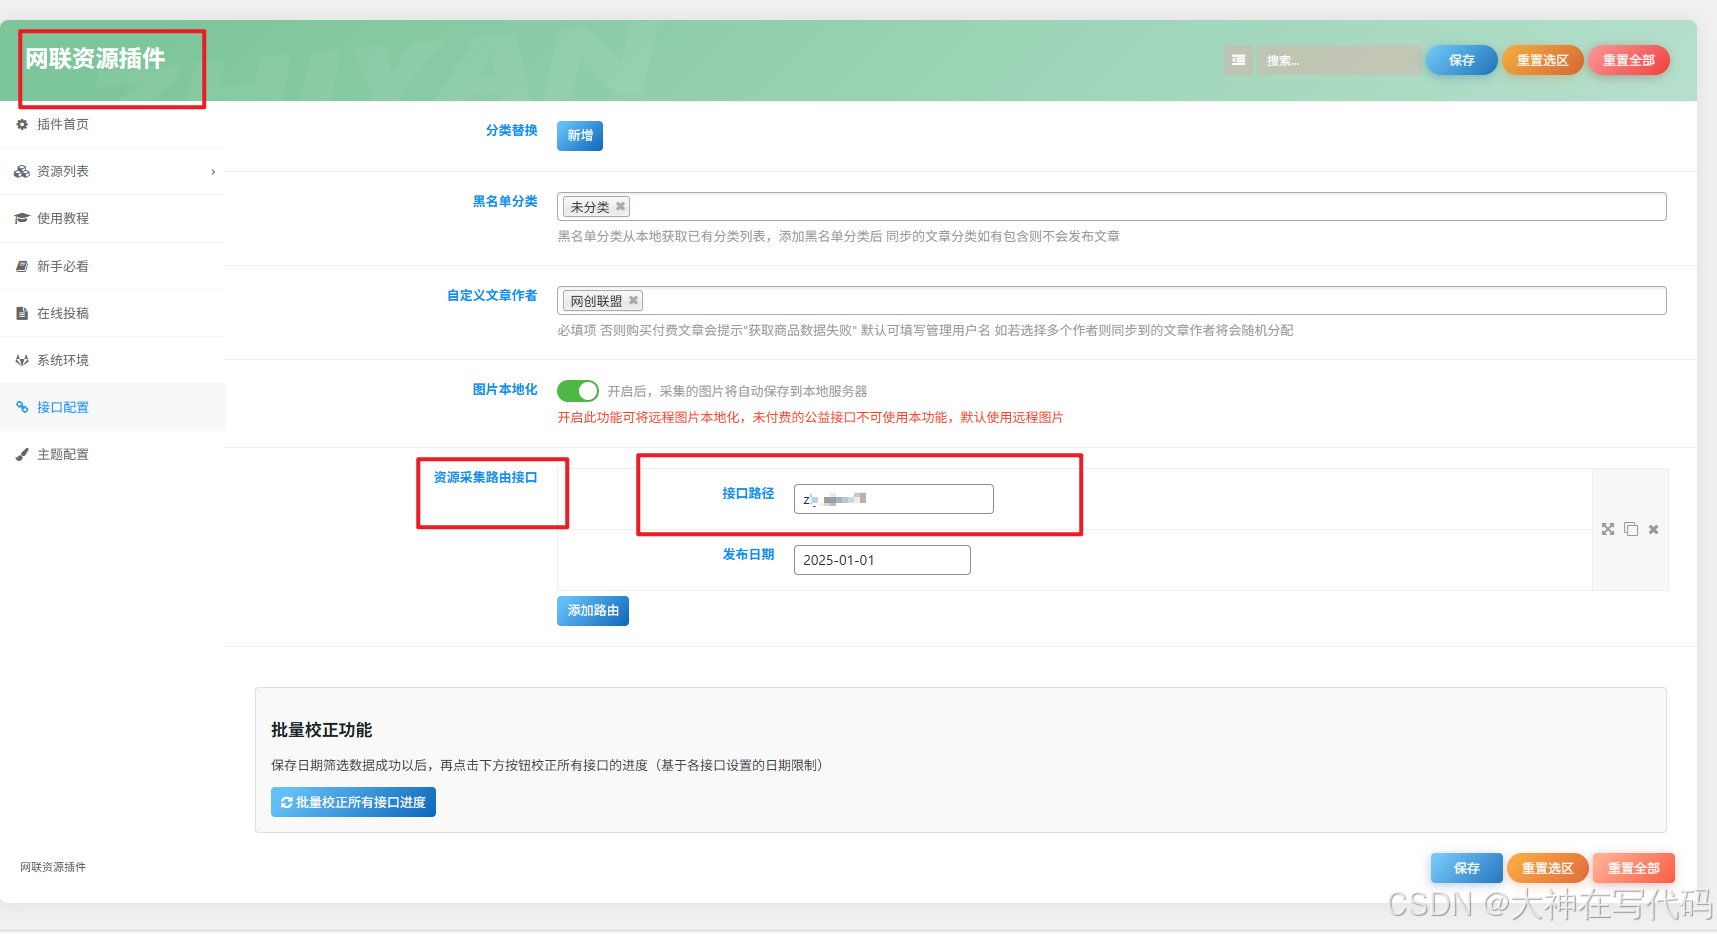Click the move/drag icon on the route row
This screenshot has width=1717, height=934.
pyautogui.click(x=1608, y=529)
